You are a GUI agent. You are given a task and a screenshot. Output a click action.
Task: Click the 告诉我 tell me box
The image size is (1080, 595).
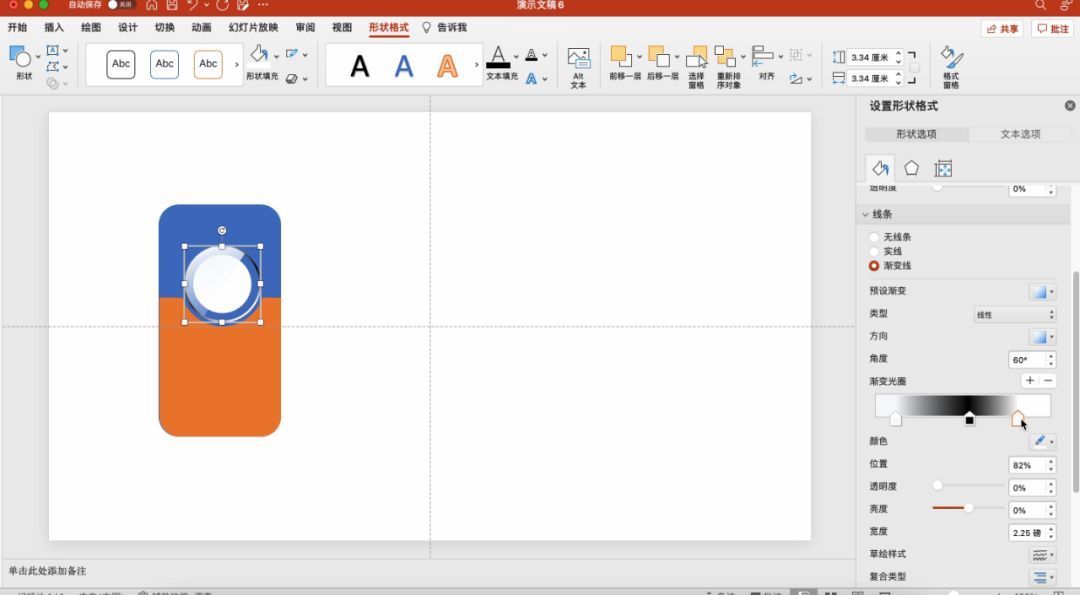point(445,28)
